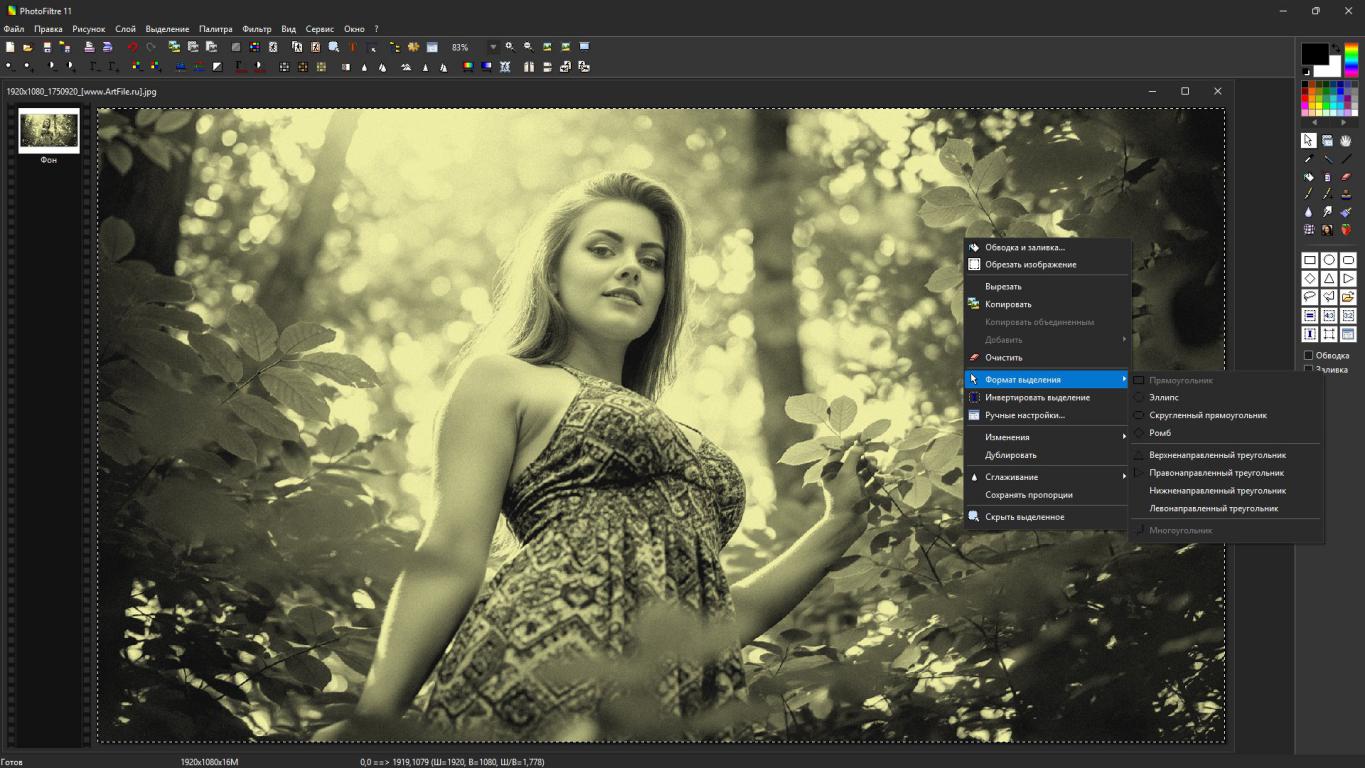Choose the Ellipse selection shape icon
The width and height of the screenshot is (1365, 768).
point(1328,260)
